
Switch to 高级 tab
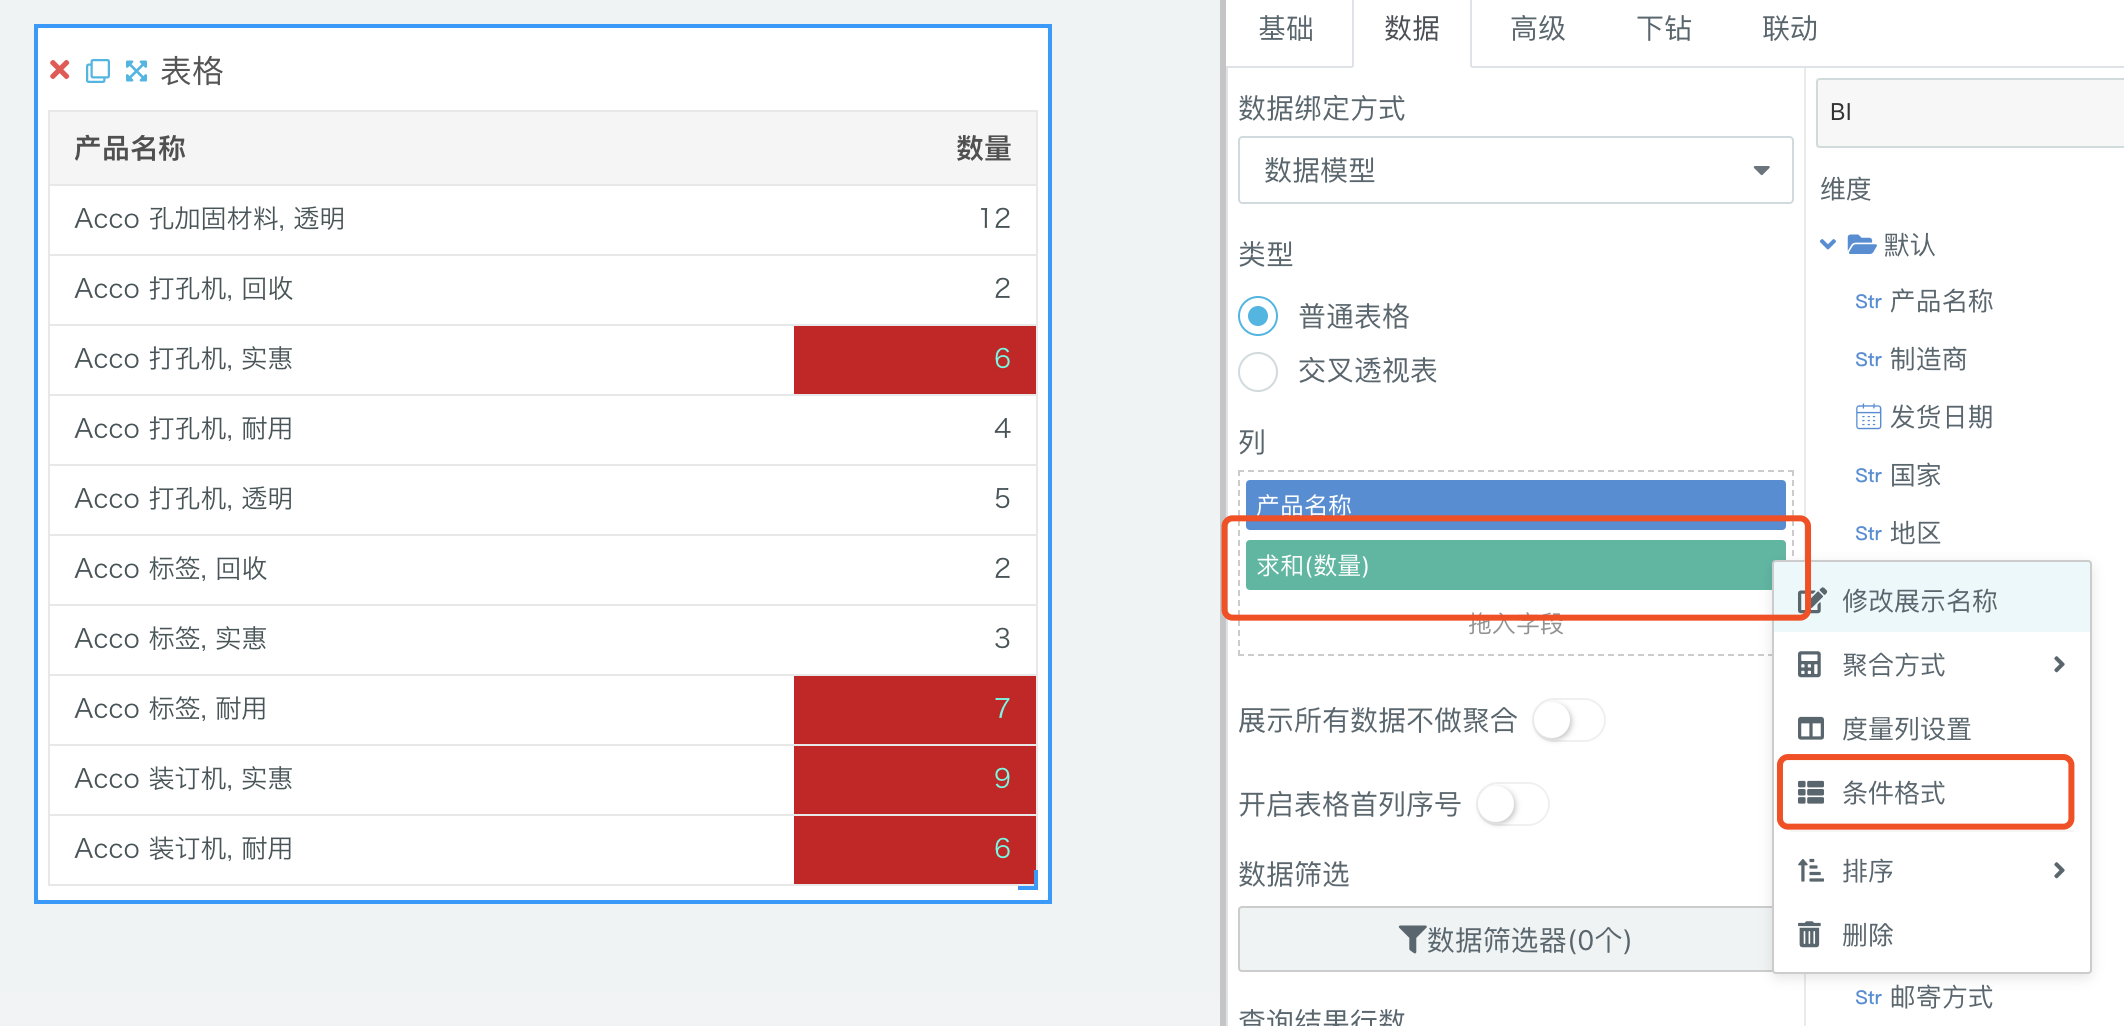1538,29
